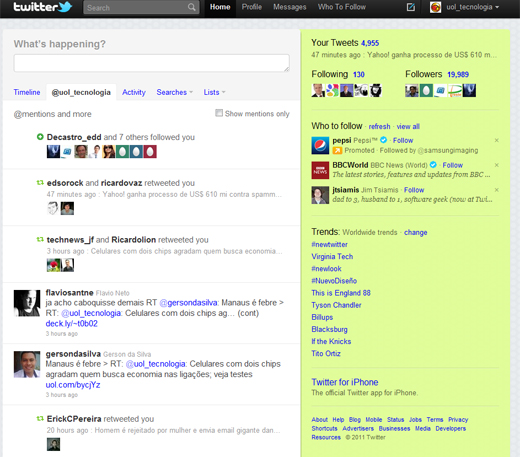Open the compose new tweet icon
Image resolution: width=520 pixels, height=457 pixels.
click(x=411, y=7)
